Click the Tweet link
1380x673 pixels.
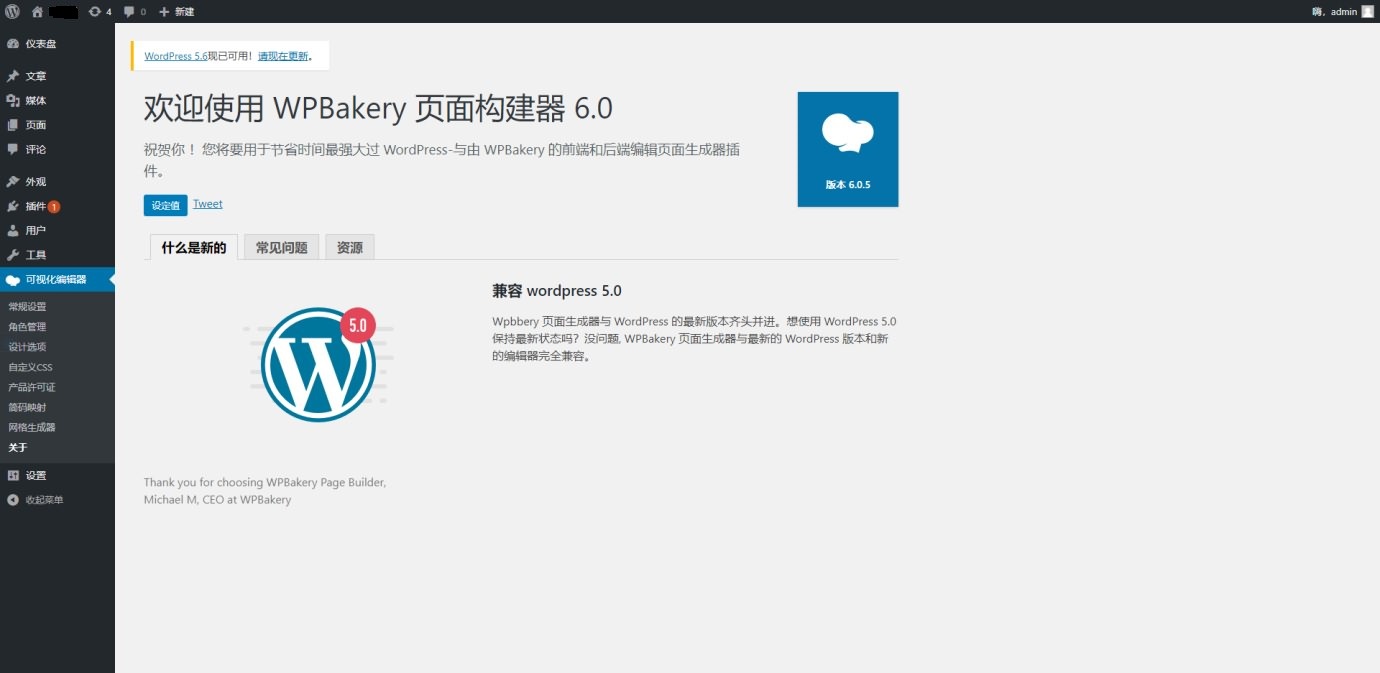coord(208,204)
